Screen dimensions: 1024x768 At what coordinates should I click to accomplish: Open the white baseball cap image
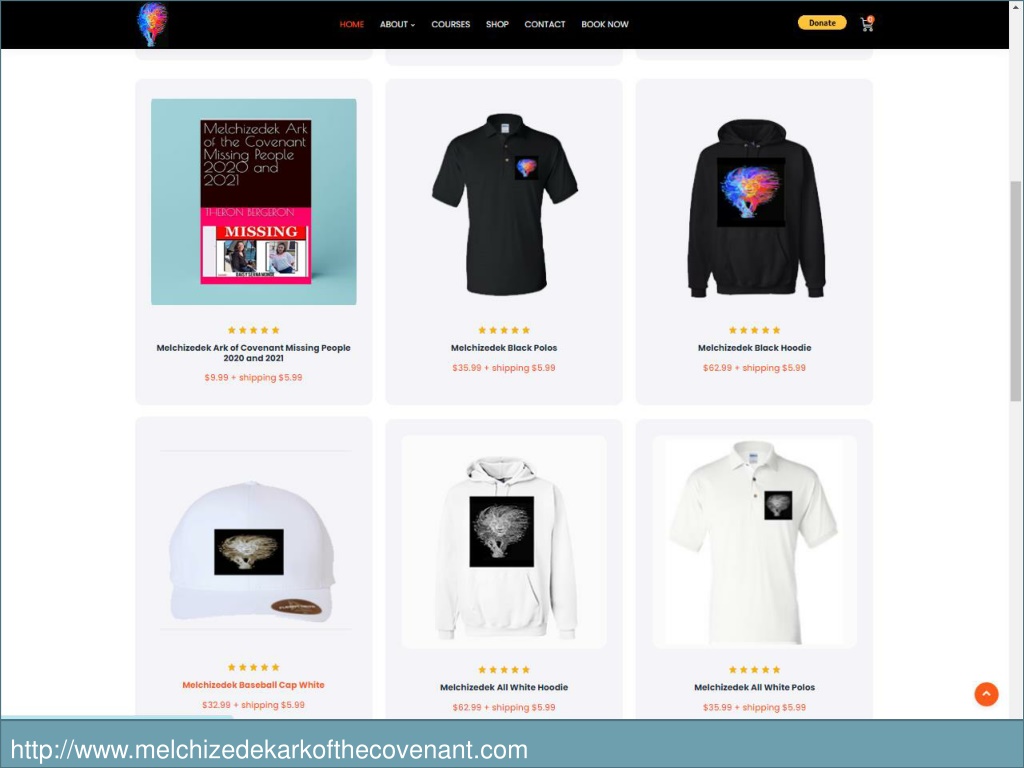tap(253, 552)
